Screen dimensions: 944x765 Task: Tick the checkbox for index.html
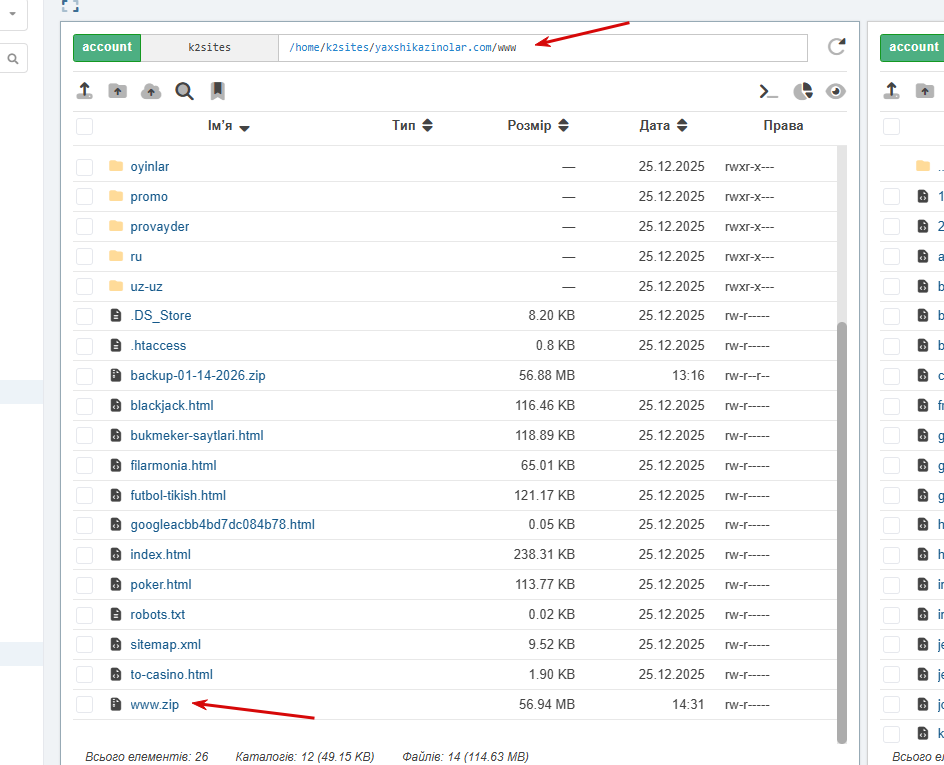[84, 554]
